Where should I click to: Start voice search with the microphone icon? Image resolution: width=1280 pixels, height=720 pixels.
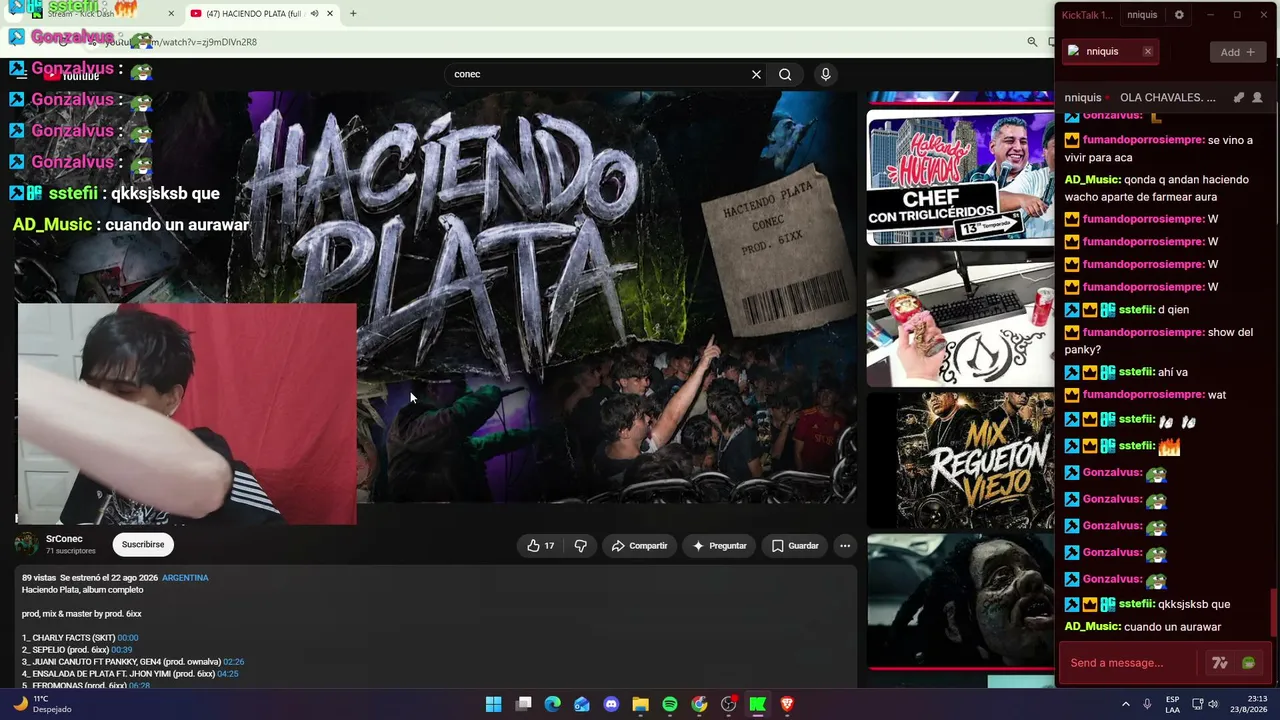click(x=825, y=74)
